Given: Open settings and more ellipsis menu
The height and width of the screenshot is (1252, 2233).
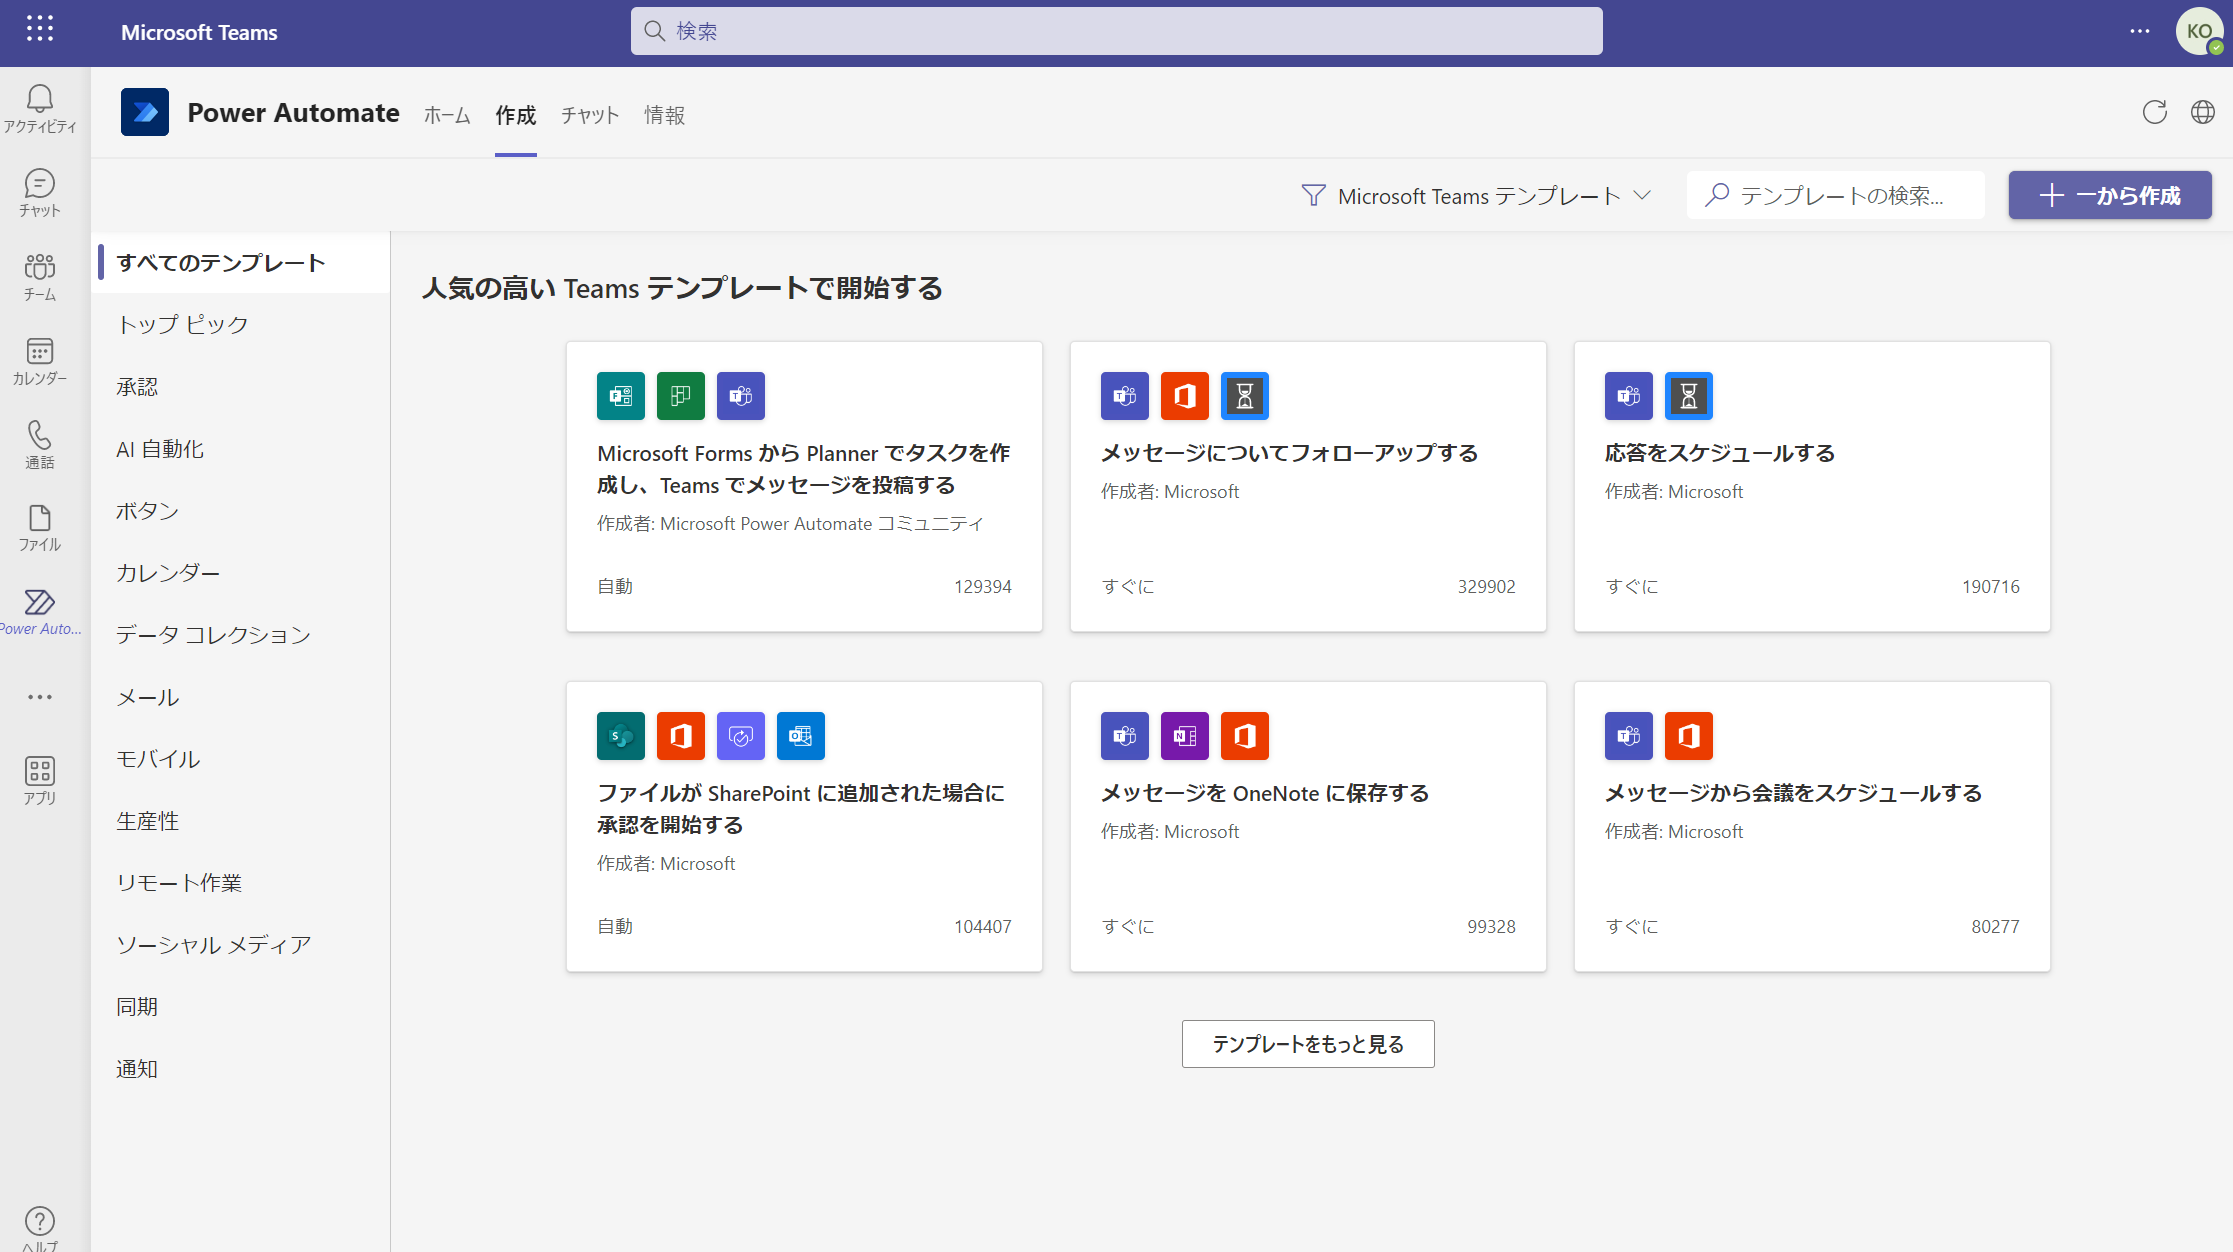Looking at the screenshot, I should (x=2140, y=31).
